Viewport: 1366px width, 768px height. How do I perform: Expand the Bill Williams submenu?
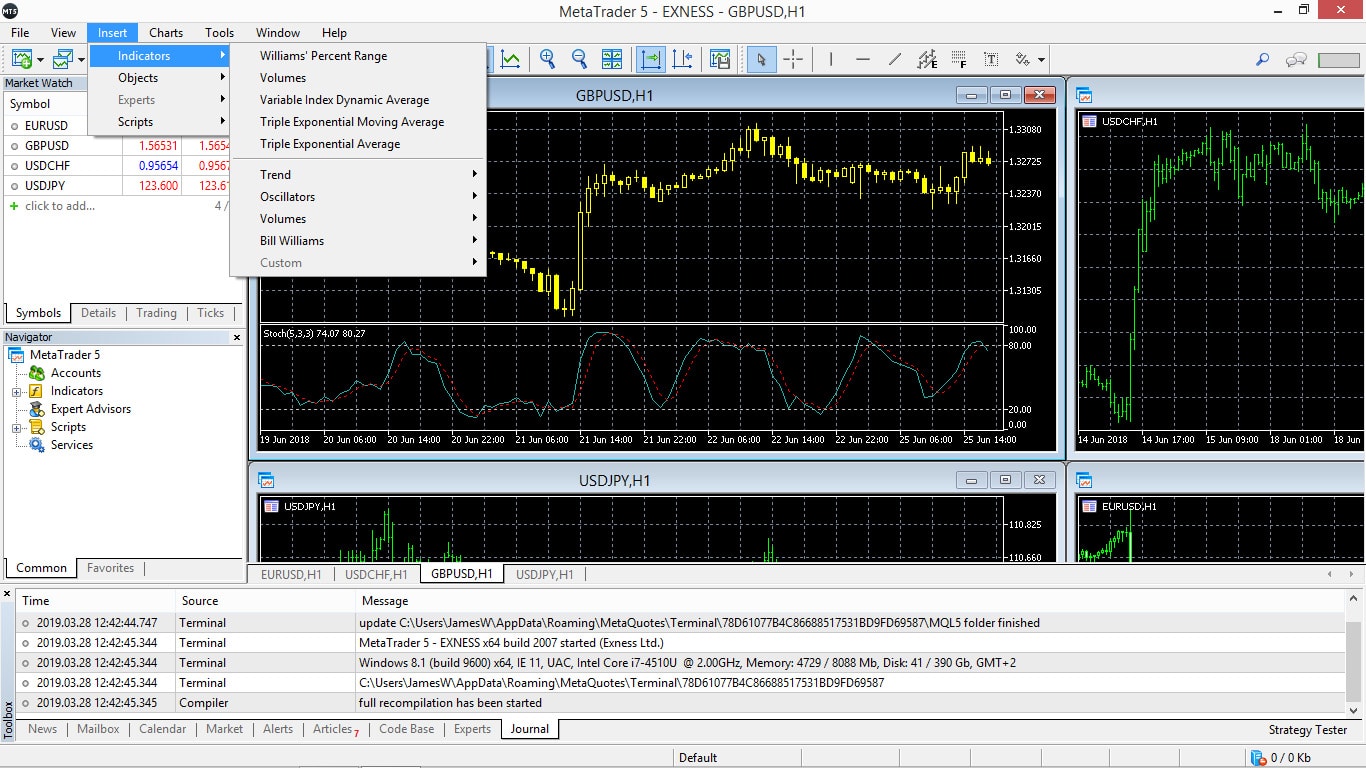(x=358, y=241)
